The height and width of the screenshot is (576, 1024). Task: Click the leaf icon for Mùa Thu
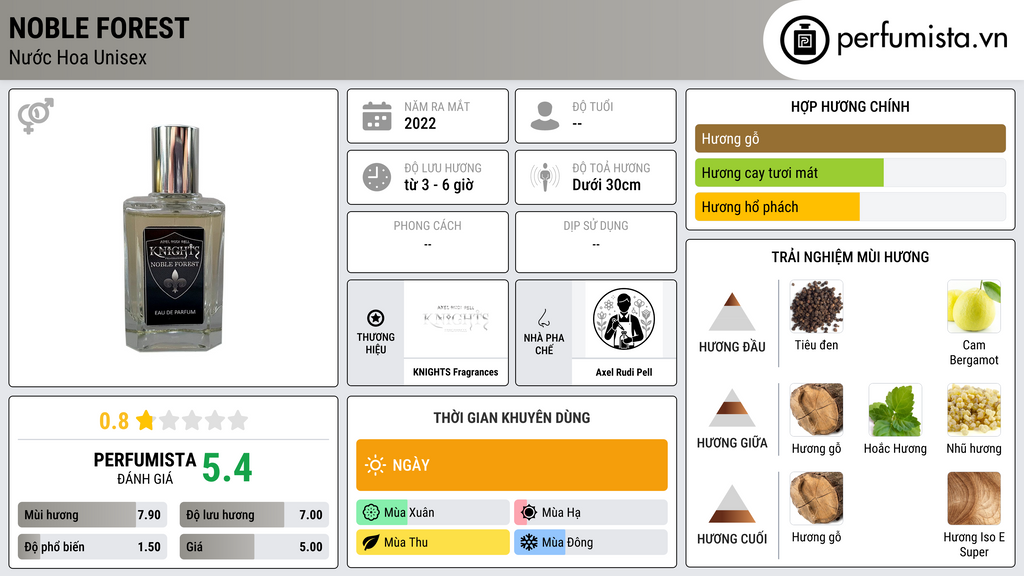pos(371,542)
